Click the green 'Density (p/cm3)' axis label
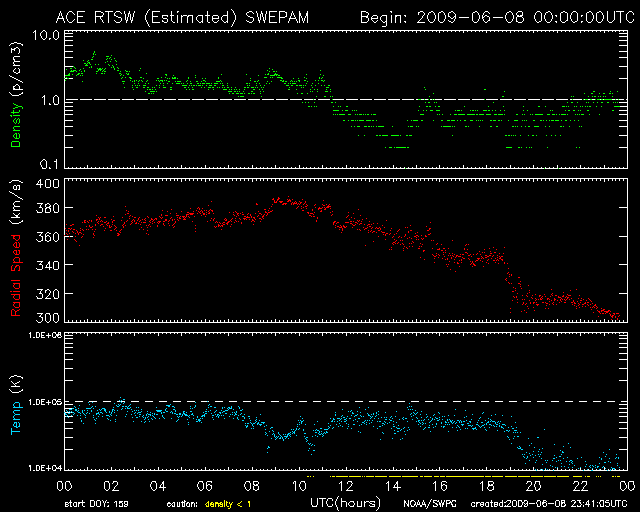 point(16,95)
